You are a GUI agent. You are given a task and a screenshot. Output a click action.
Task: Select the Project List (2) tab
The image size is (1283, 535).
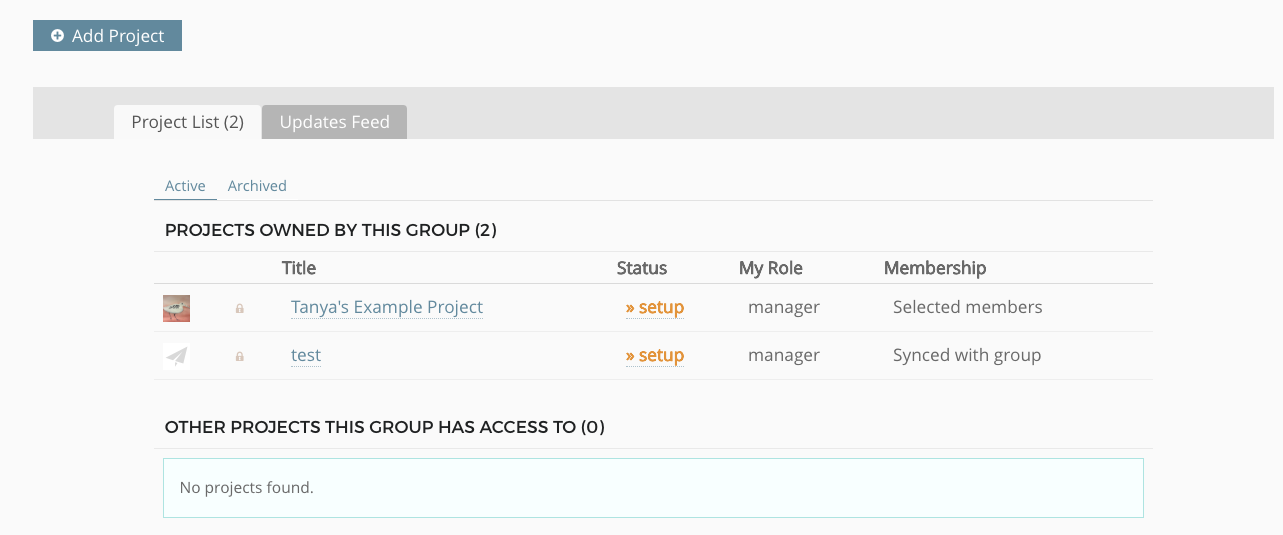pos(187,122)
